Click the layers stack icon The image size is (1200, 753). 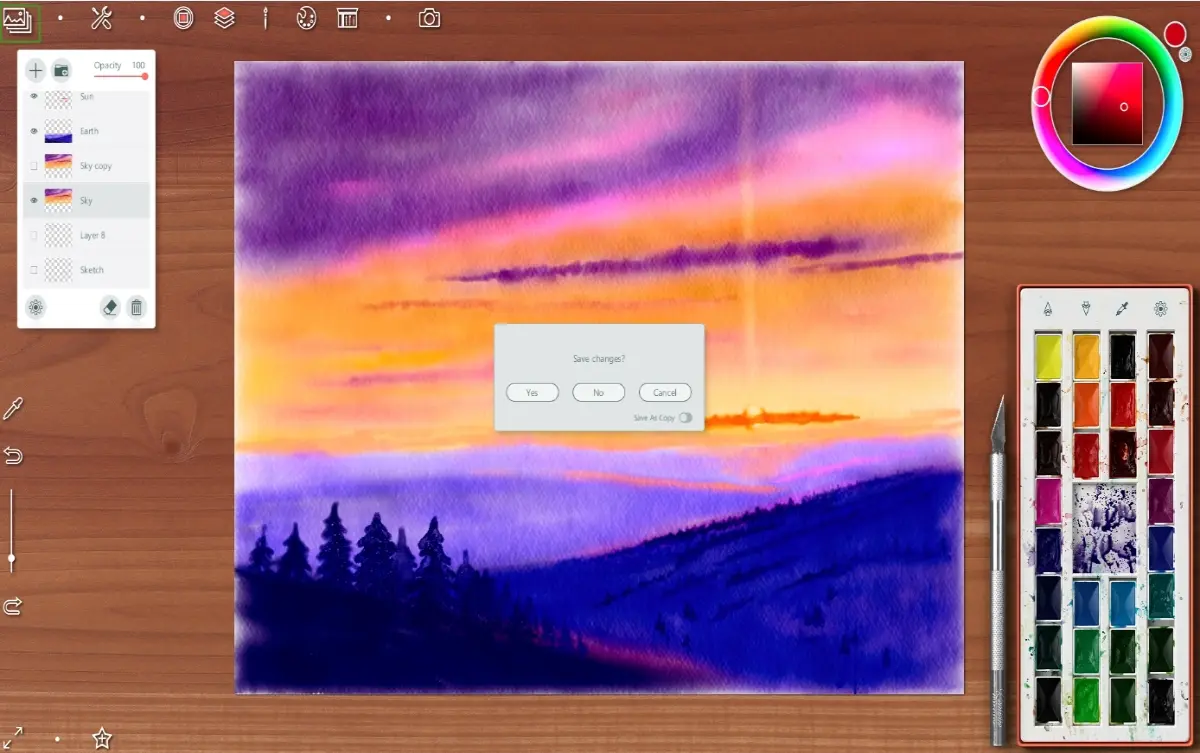click(x=225, y=17)
